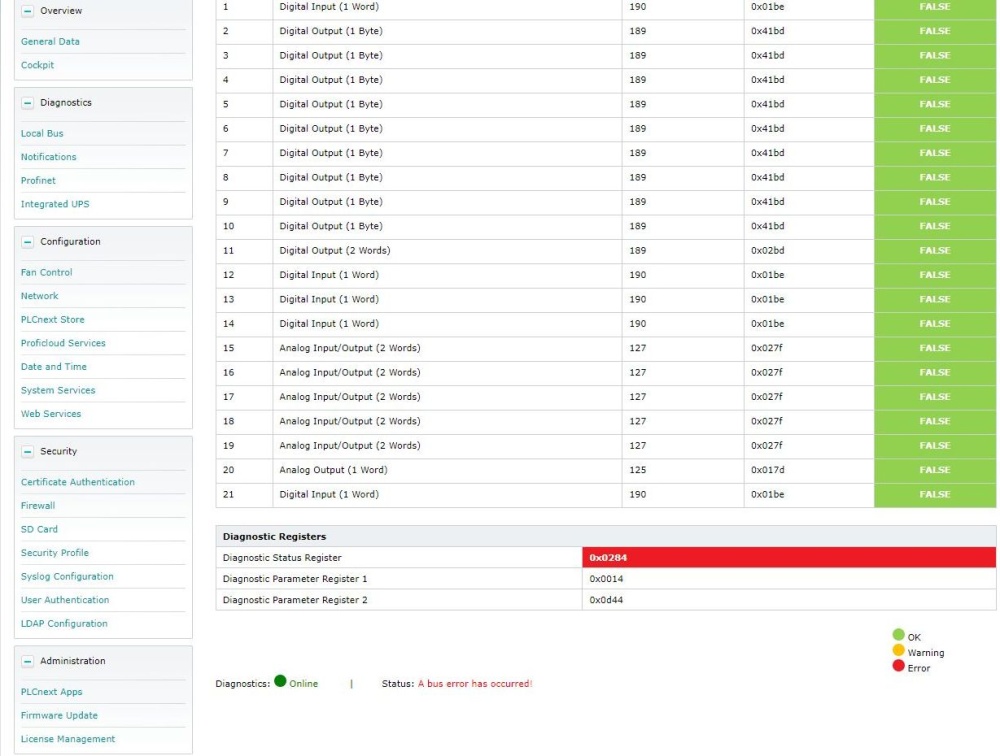Click the yellow Warning legend circle
This screenshot has width=1000, height=756.
coord(898,651)
